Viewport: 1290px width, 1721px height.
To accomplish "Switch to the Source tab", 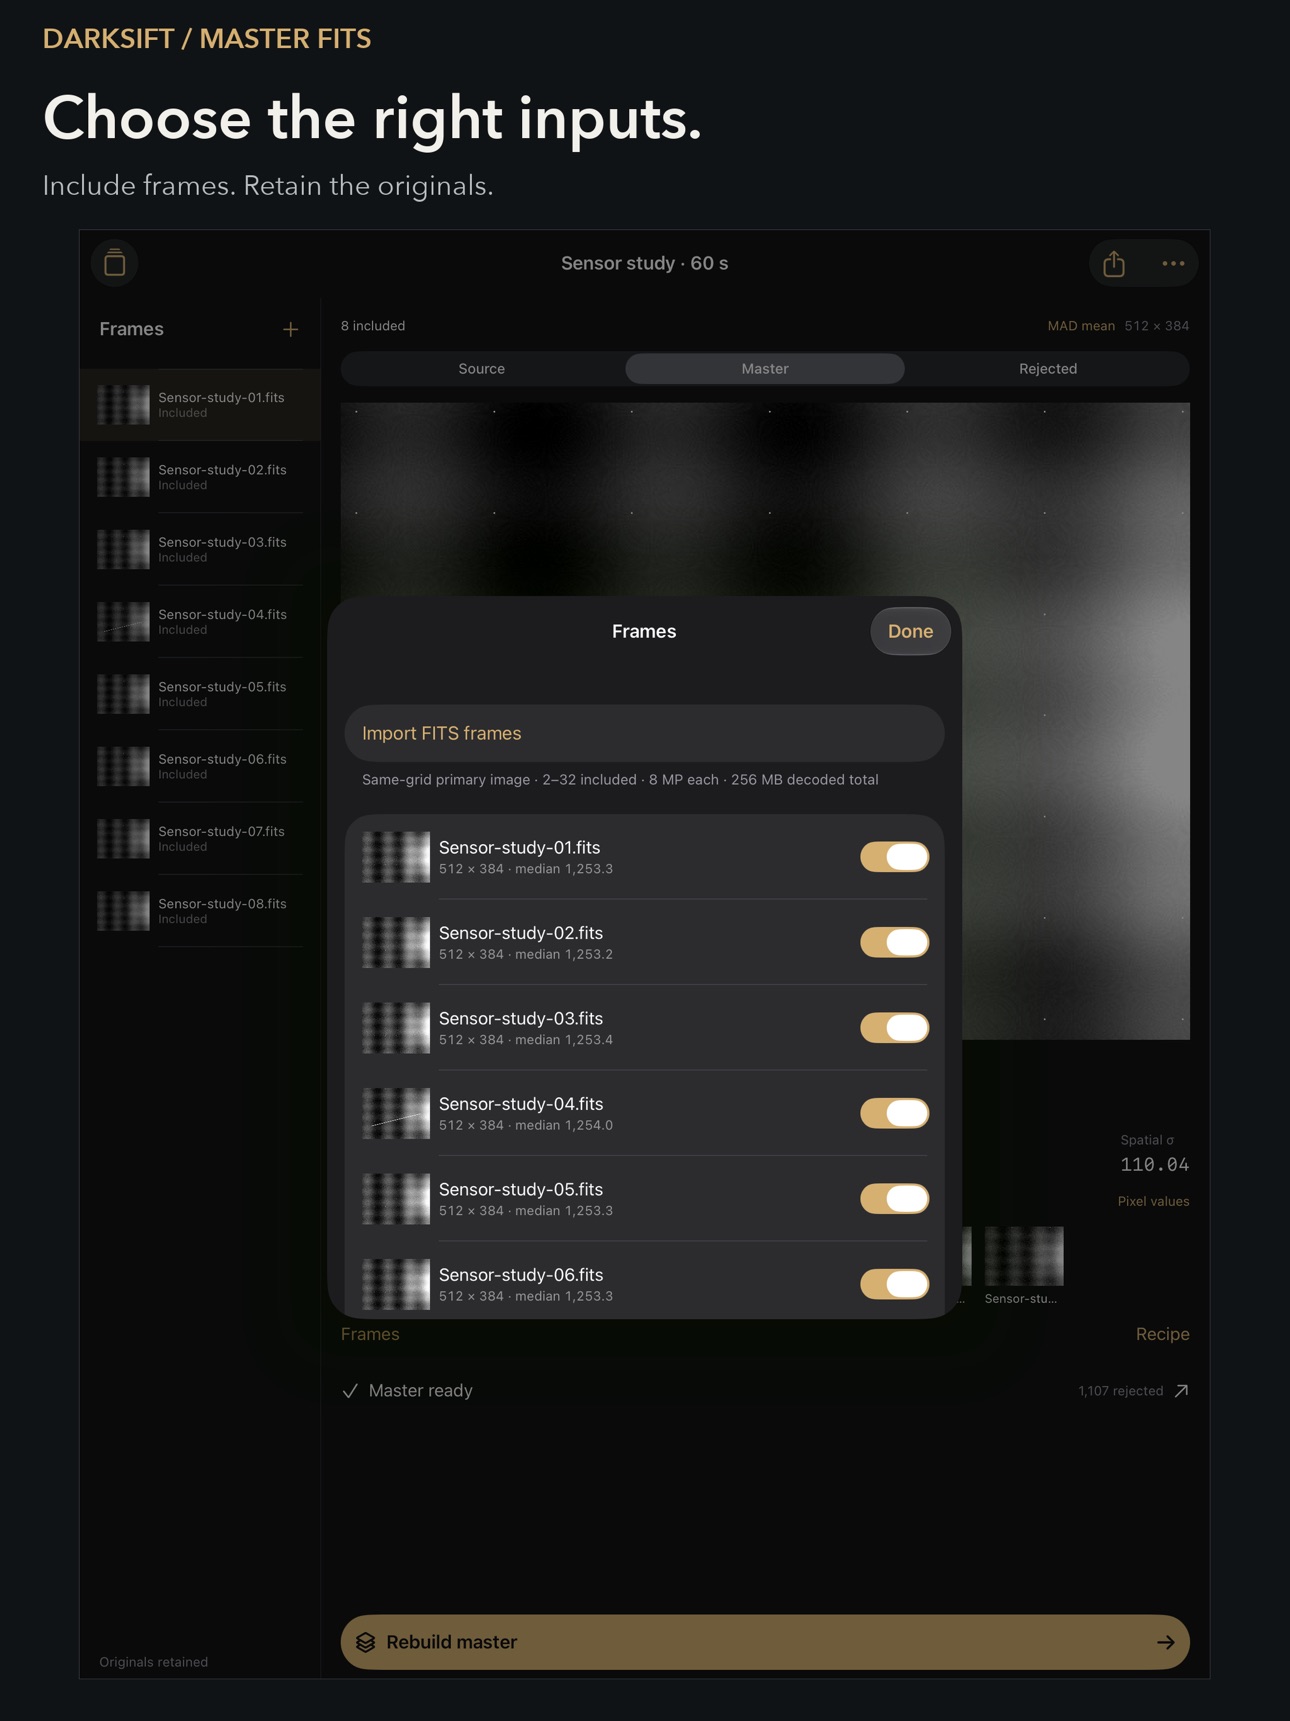I will point(482,369).
